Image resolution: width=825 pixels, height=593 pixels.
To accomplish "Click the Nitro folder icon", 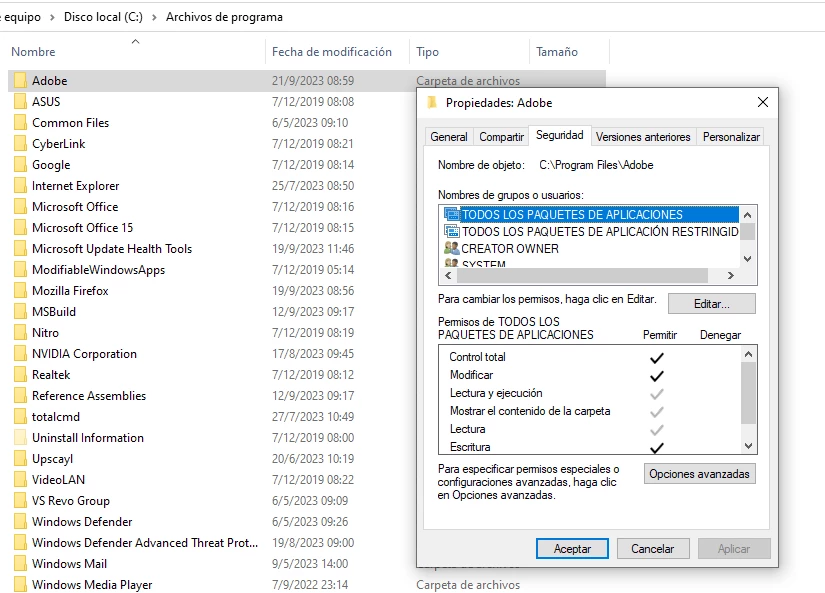I will (x=20, y=333).
